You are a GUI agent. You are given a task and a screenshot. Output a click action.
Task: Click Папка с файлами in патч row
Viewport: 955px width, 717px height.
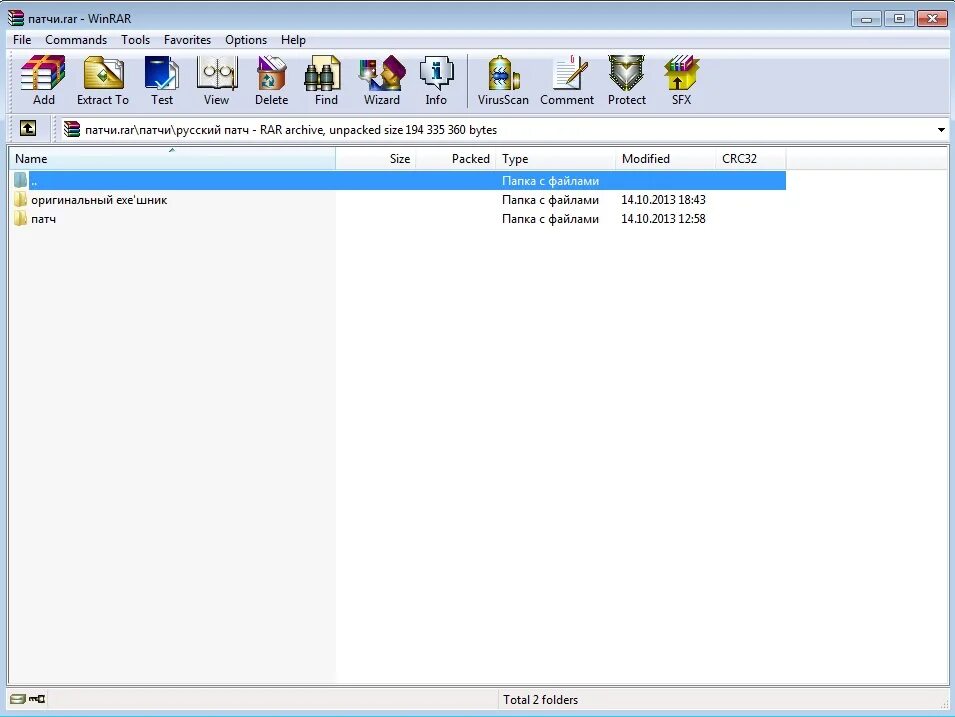(550, 219)
